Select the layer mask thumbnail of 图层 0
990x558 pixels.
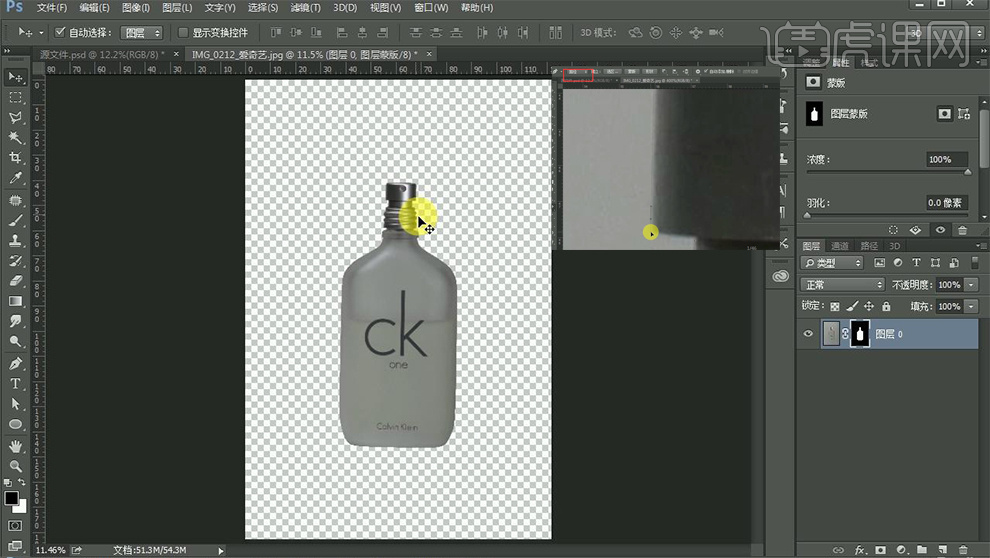pyautogui.click(x=860, y=334)
